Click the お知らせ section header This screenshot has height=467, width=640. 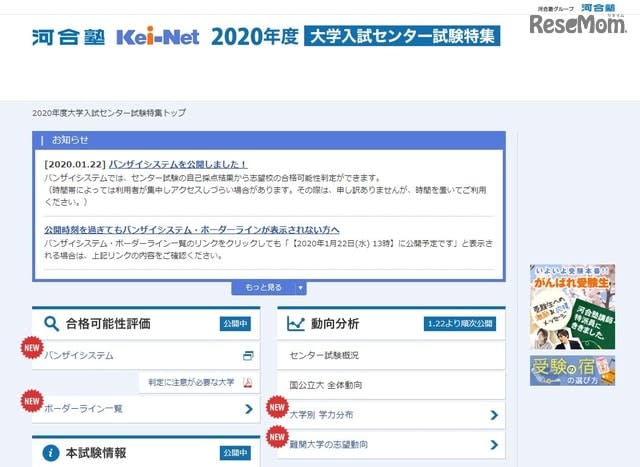pyautogui.click(x=269, y=140)
